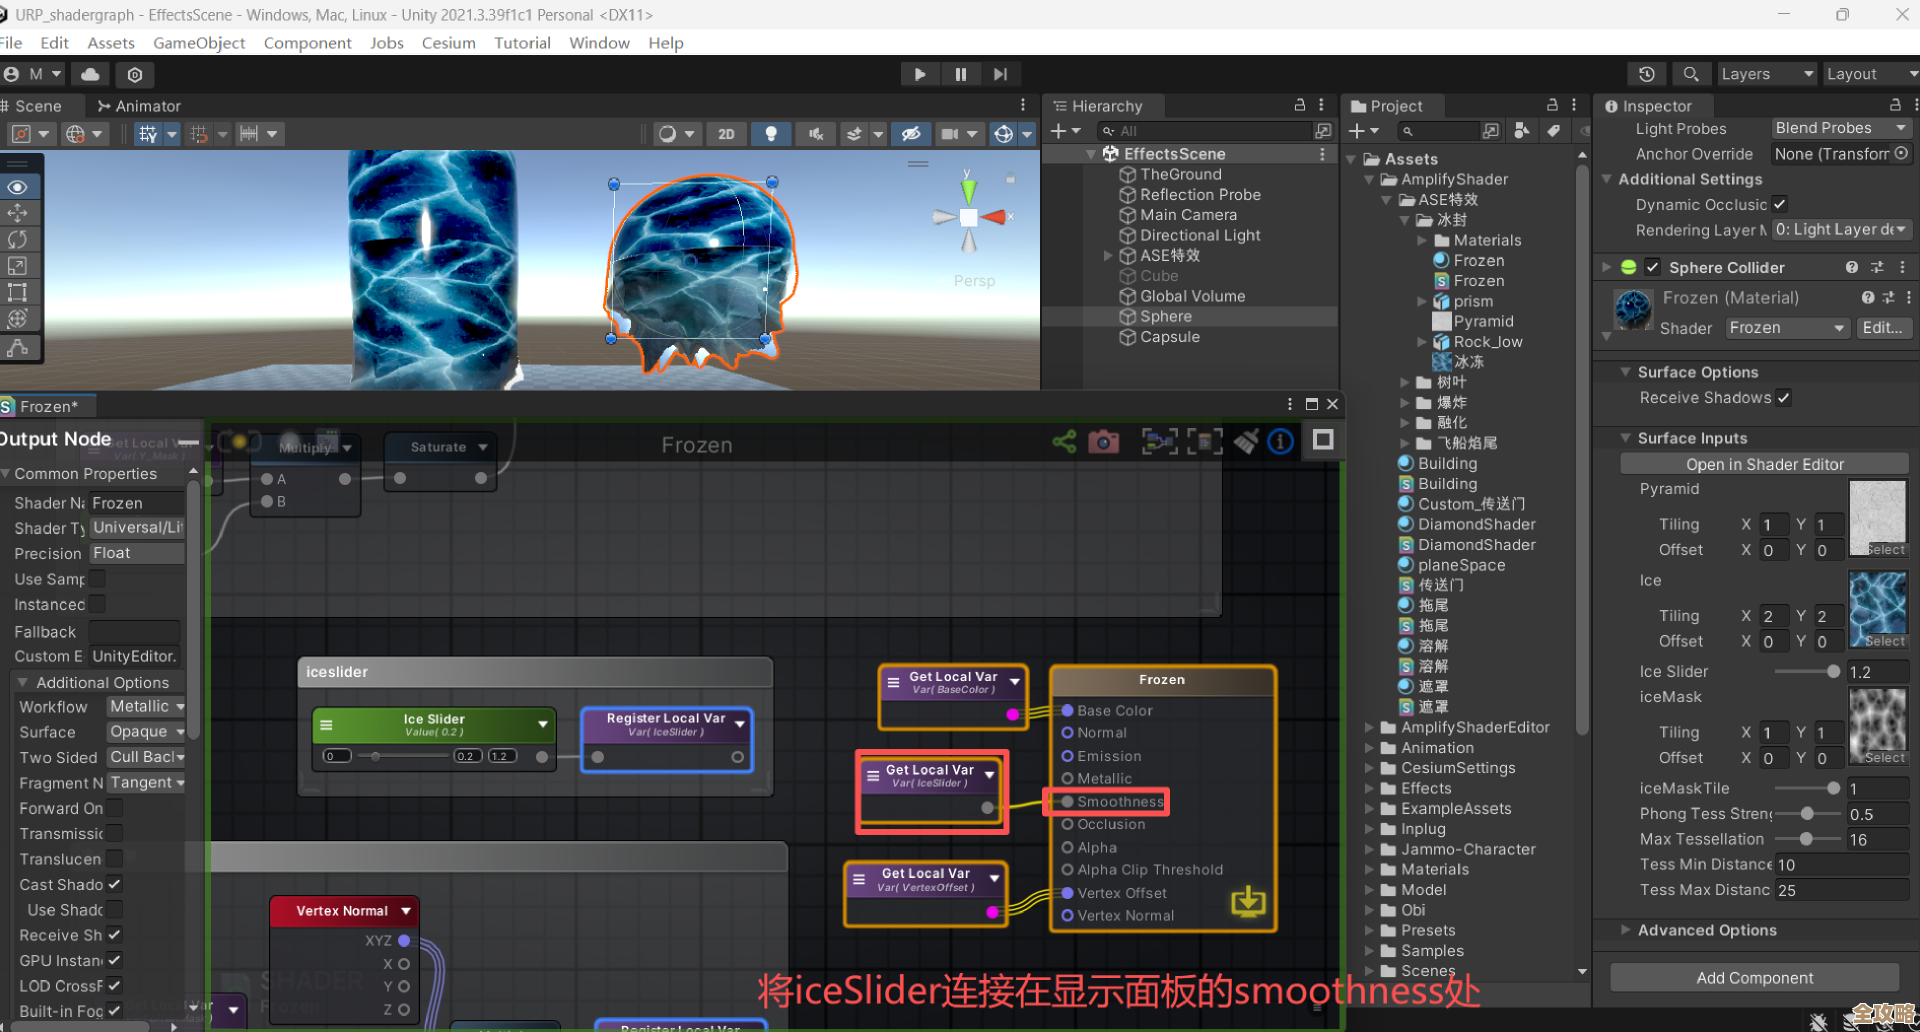1920x1032 pixels.
Task: Click the Ice texture thumbnail in the Inspector
Action: click(x=1878, y=608)
